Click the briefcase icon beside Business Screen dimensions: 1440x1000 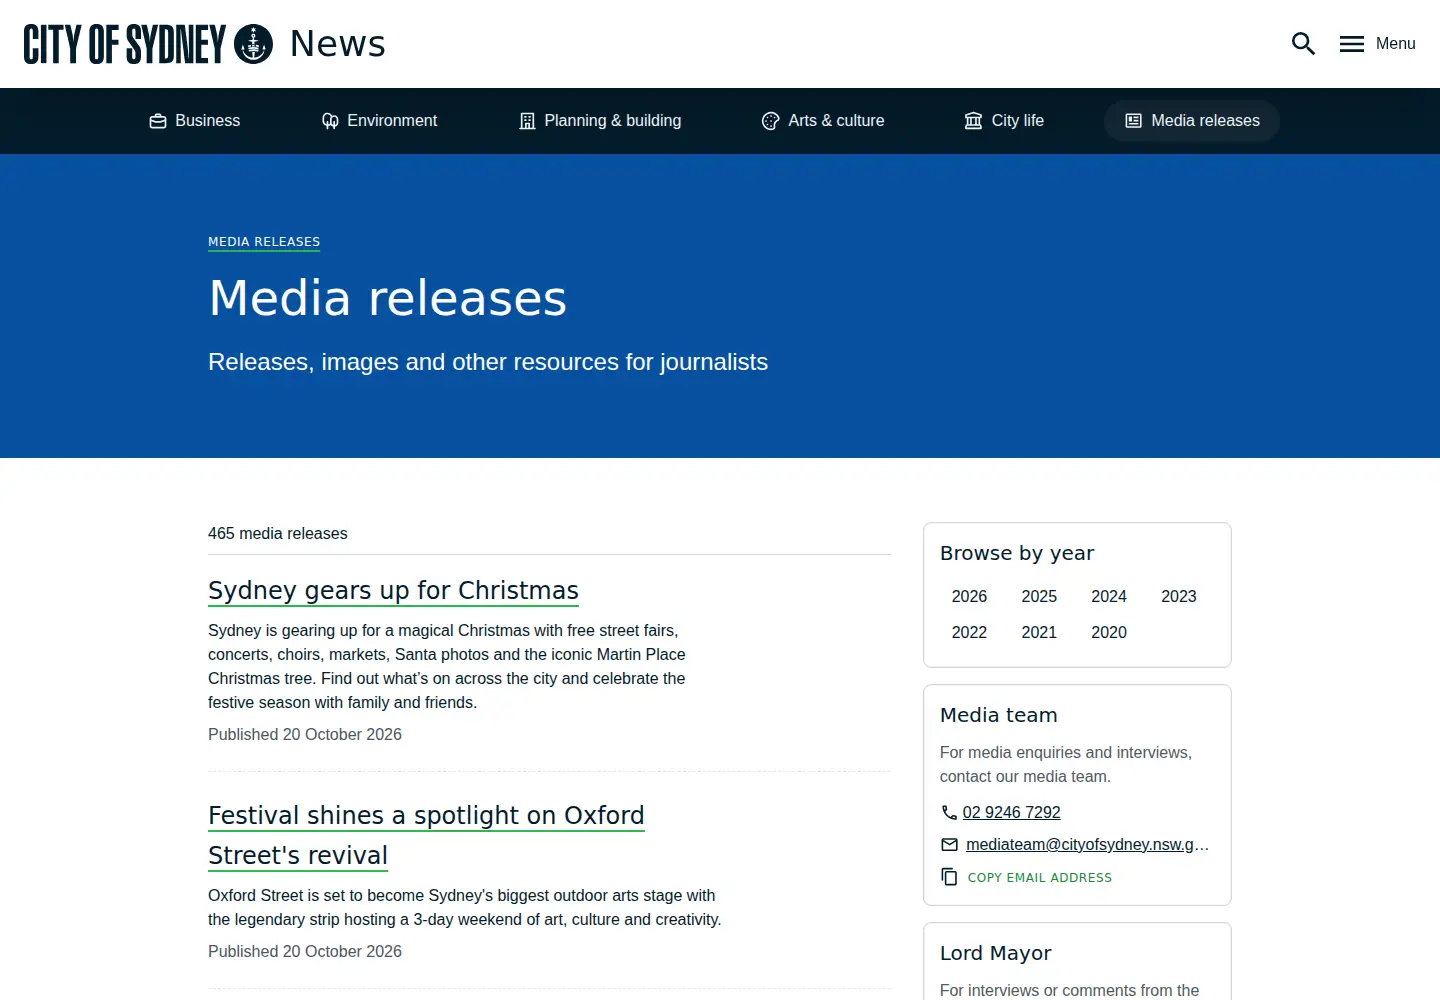coord(158,121)
